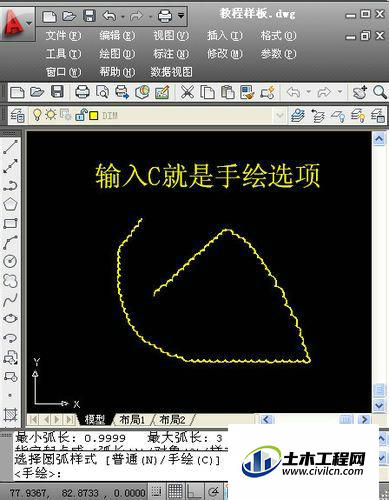389x500 pixels.
Task: Click 3D DWF export icon
Action: [142, 92]
